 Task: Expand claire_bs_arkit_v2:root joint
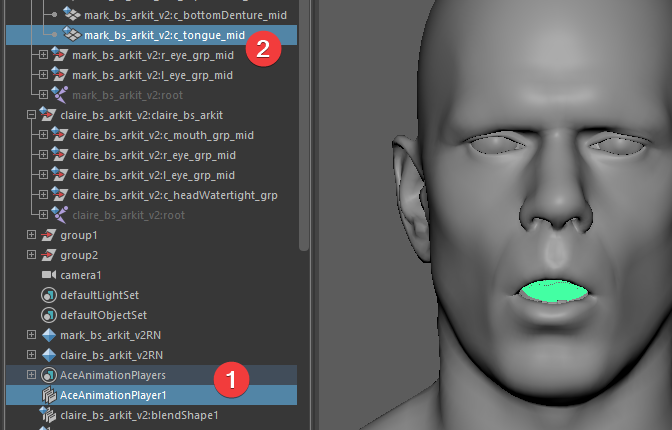[x=43, y=214]
